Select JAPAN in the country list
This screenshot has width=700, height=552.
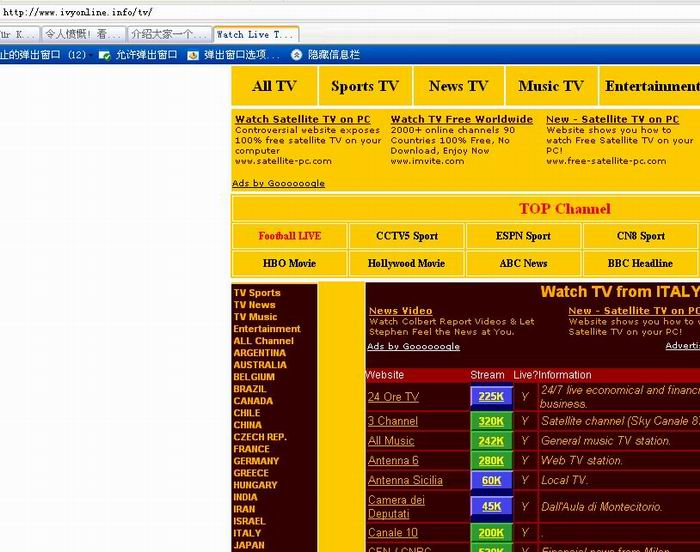249,546
